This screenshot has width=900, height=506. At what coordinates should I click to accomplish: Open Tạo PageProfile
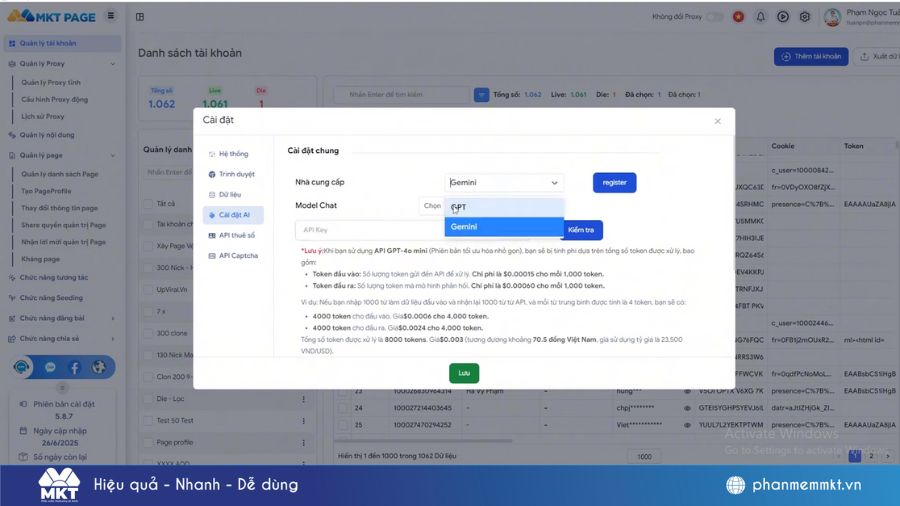tap(46, 191)
